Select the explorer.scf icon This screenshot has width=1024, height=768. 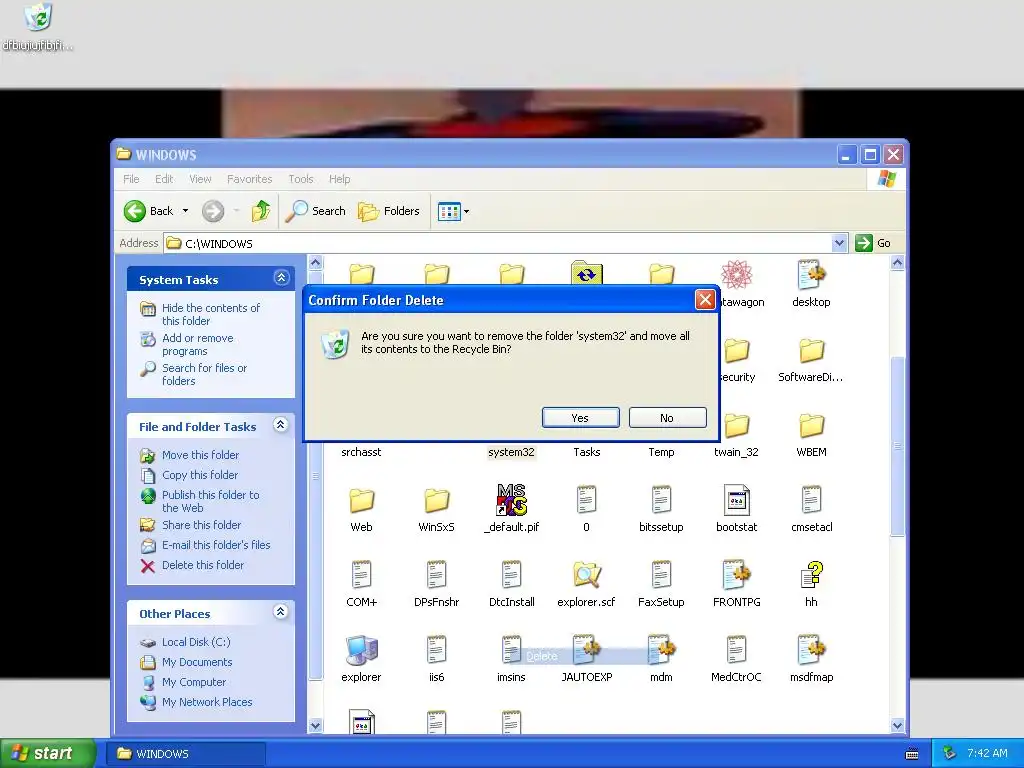[x=586, y=575]
